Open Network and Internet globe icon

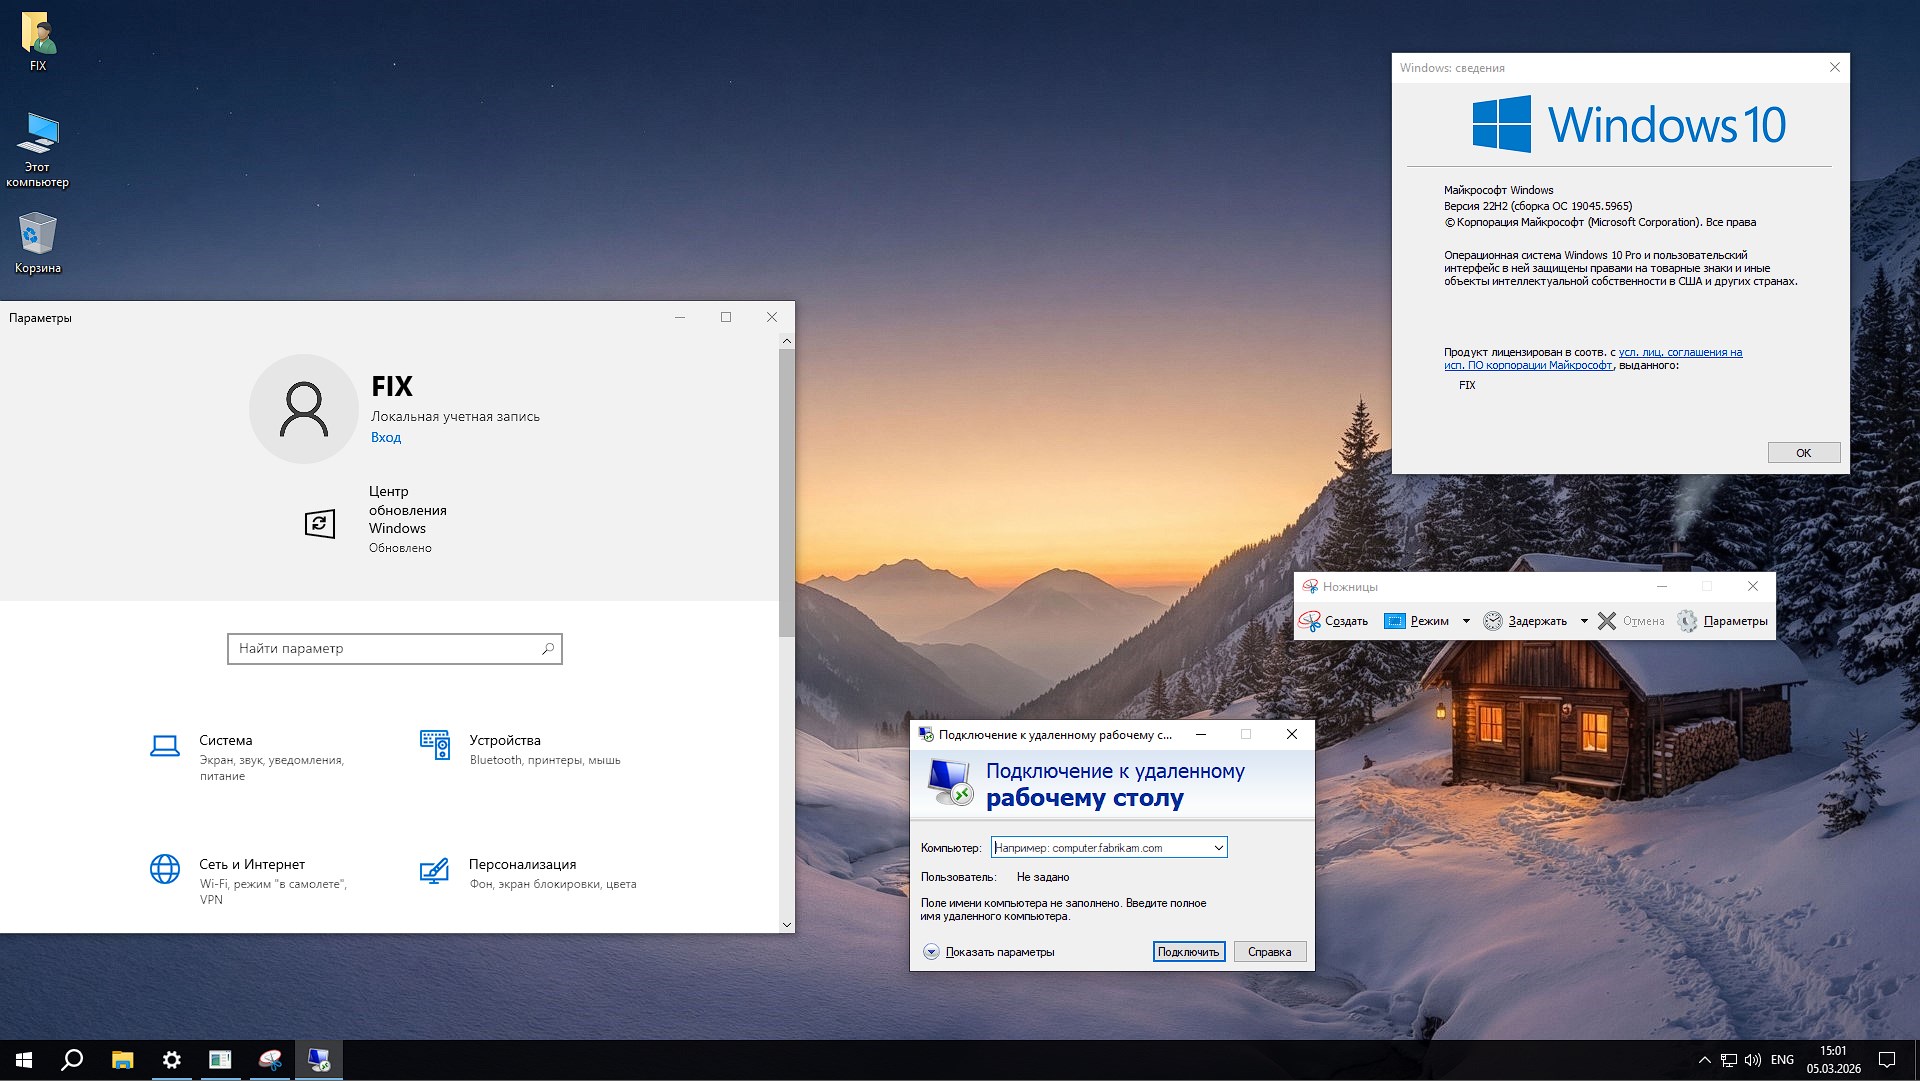click(x=165, y=869)
